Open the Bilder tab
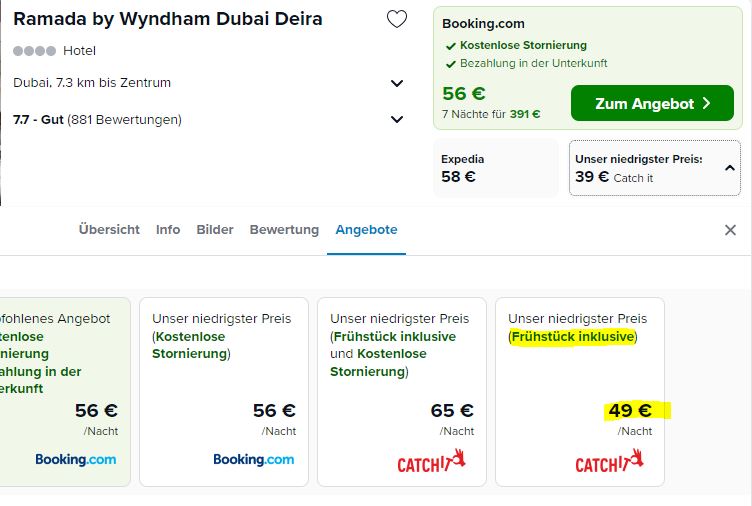Viewport: 752px width, 506px height. click(x=215, y=230)
